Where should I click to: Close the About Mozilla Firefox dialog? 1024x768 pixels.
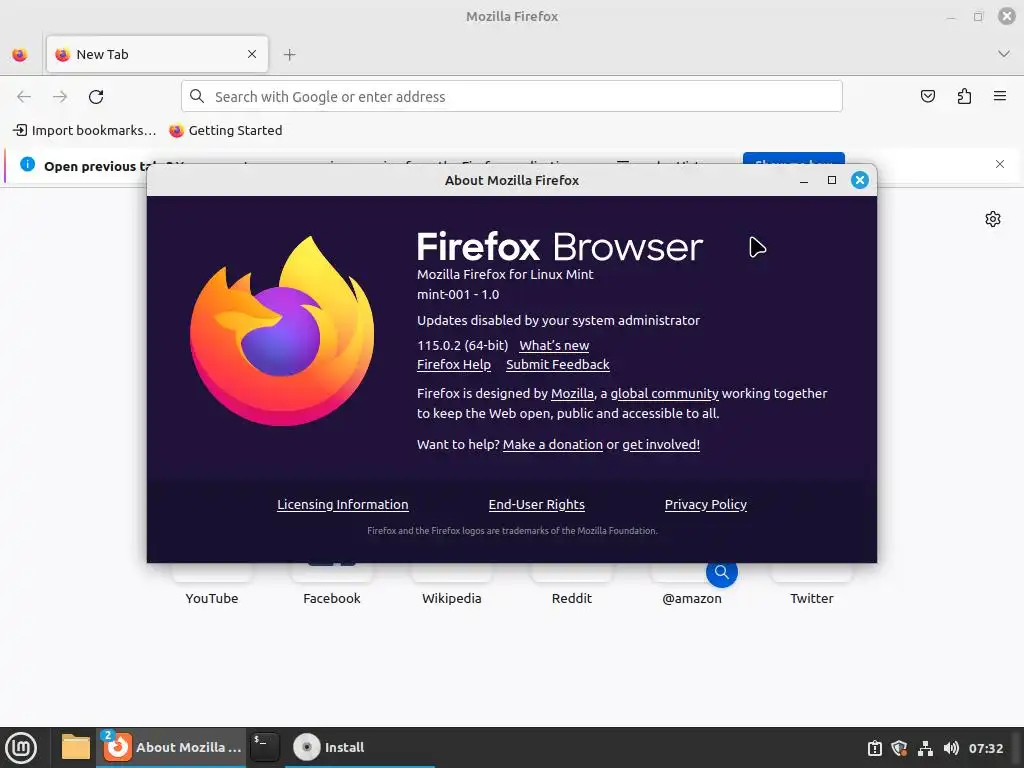point(859,180)
